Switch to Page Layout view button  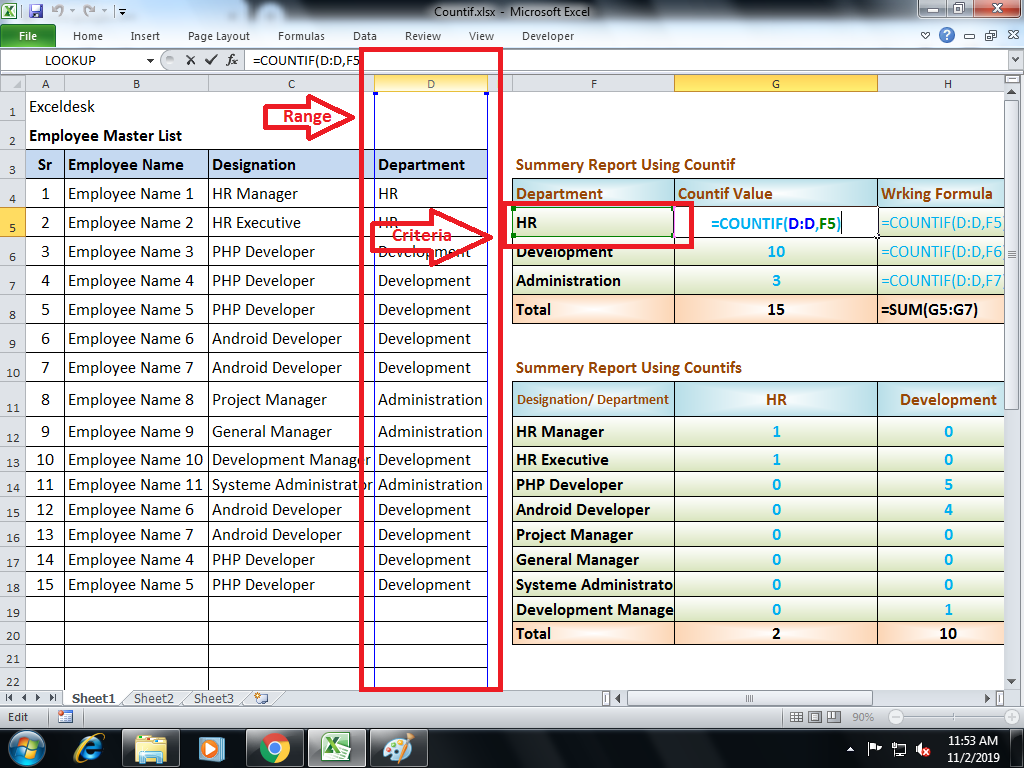[x=815, y=717]
